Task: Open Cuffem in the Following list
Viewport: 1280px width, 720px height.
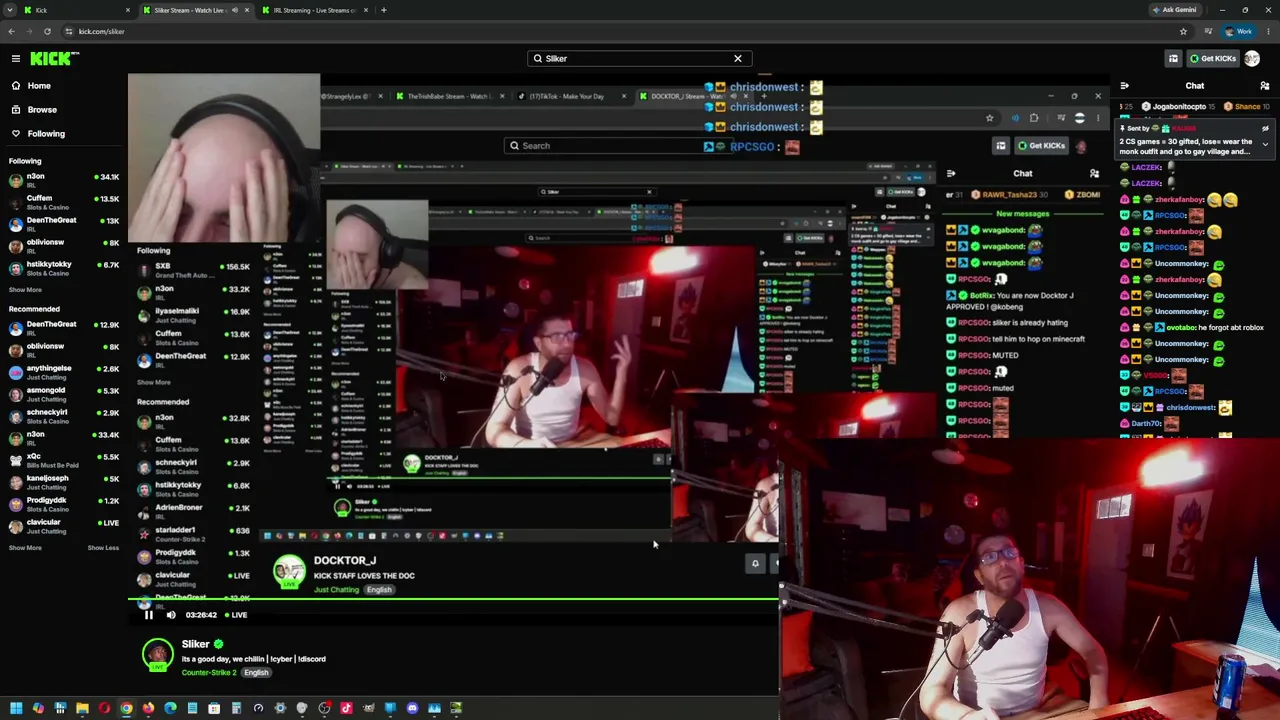Action: tap(63, 202)
